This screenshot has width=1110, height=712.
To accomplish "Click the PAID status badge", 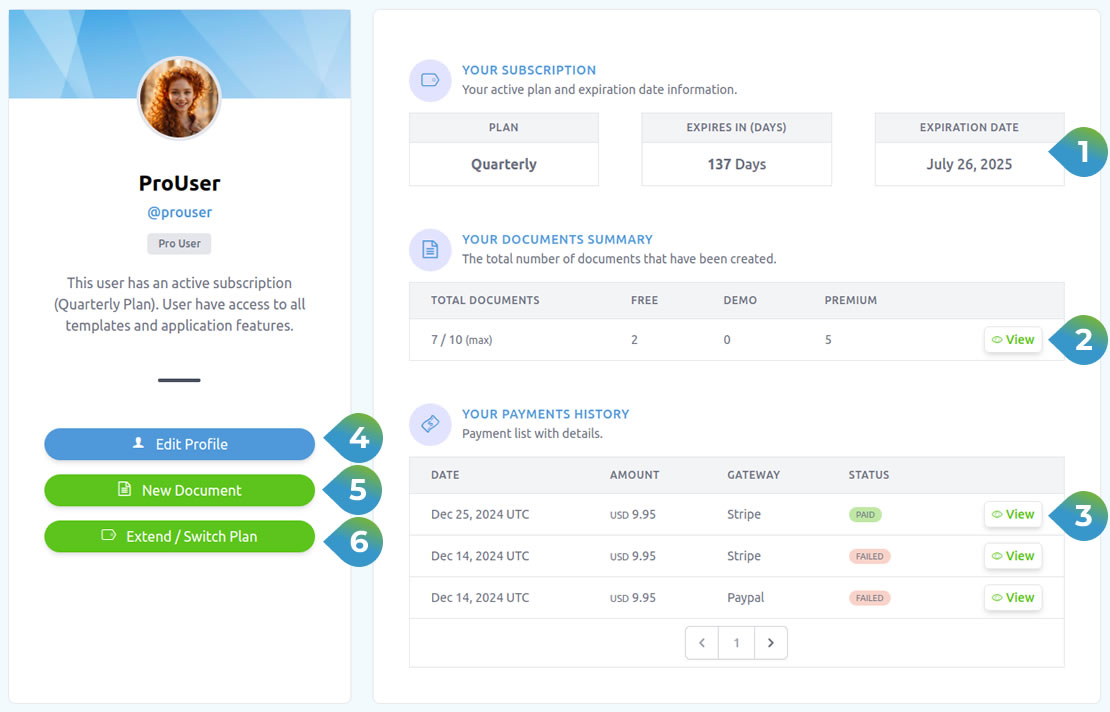I will tap(865, 515).
